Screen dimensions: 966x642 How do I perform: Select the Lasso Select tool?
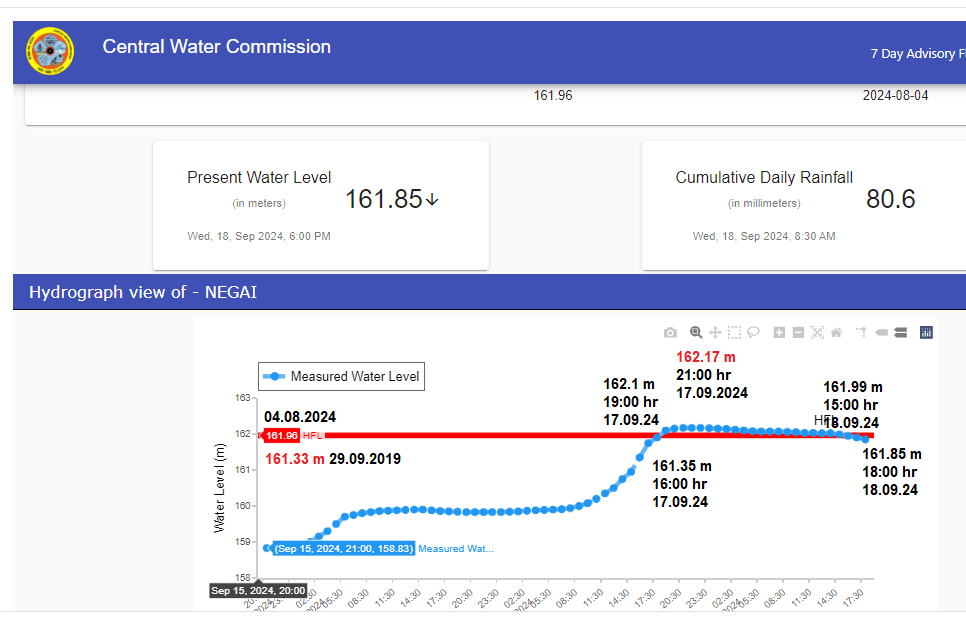pyautogui.click(x=753, y=332)
